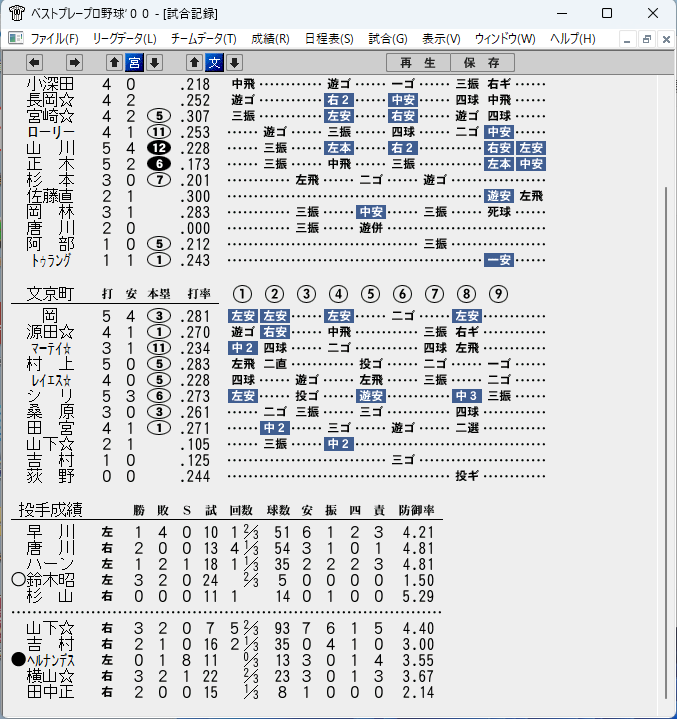This screenshot has width=677, height=719.
Task: Select the 宮 team button in the toolbar
Action: 134,62
